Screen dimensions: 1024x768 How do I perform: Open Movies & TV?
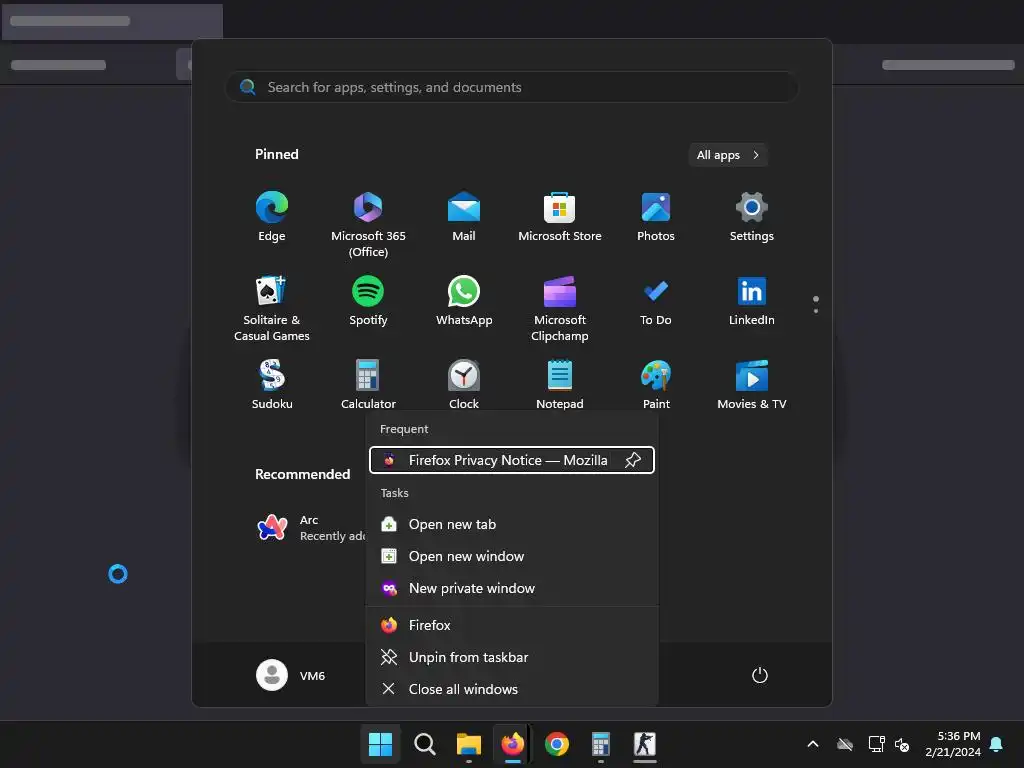(x=752, y=385)
